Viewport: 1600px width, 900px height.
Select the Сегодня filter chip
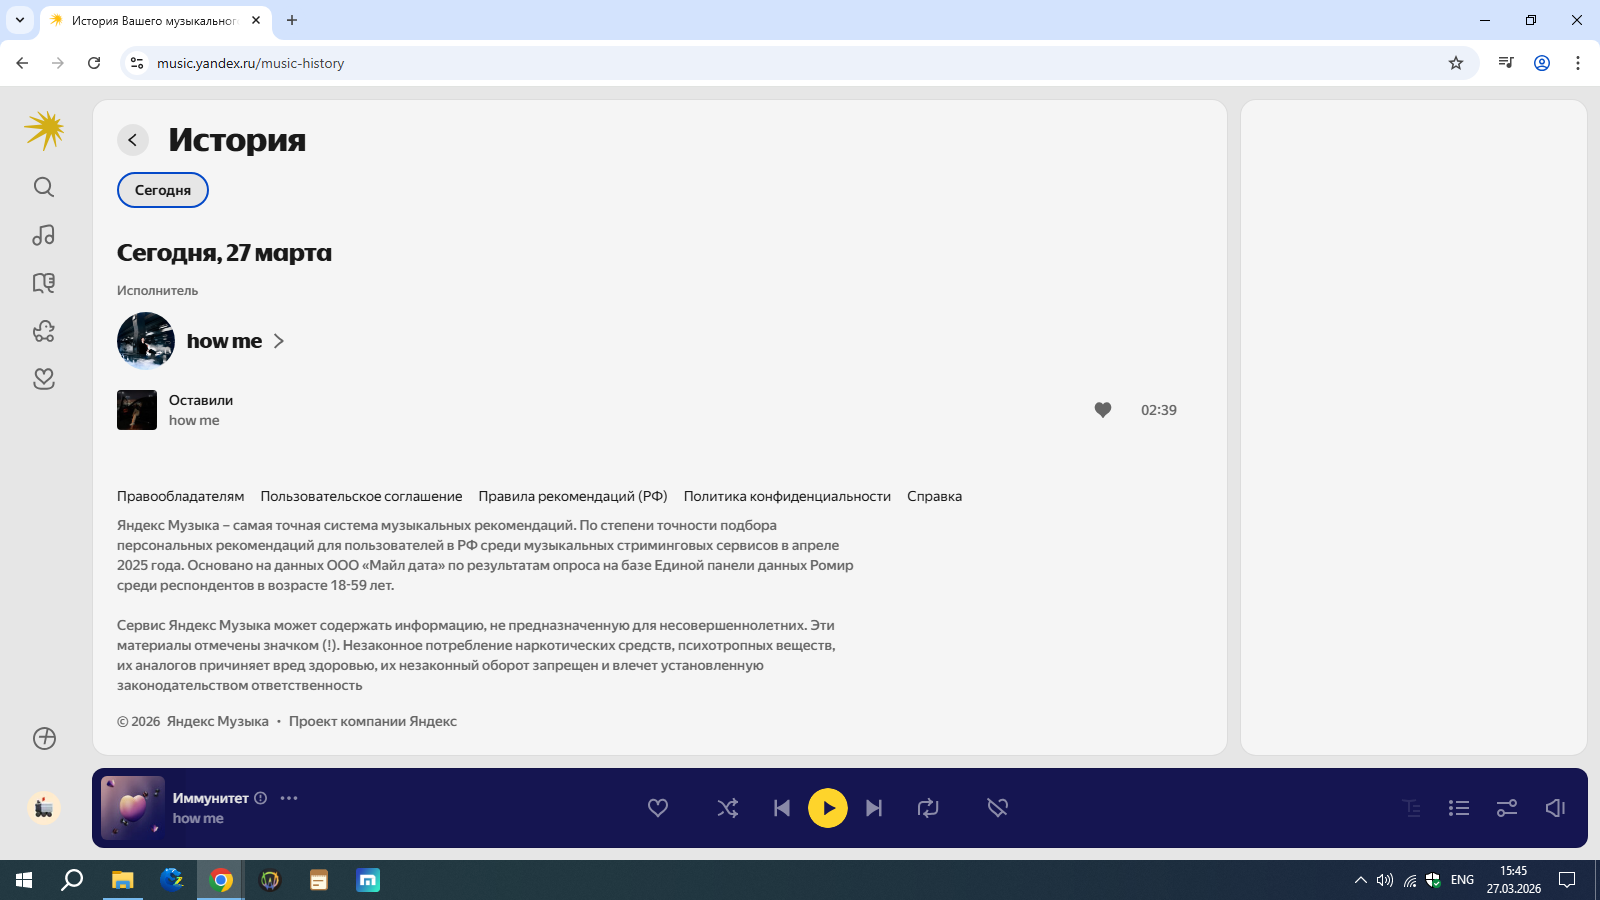coord(163,190)
